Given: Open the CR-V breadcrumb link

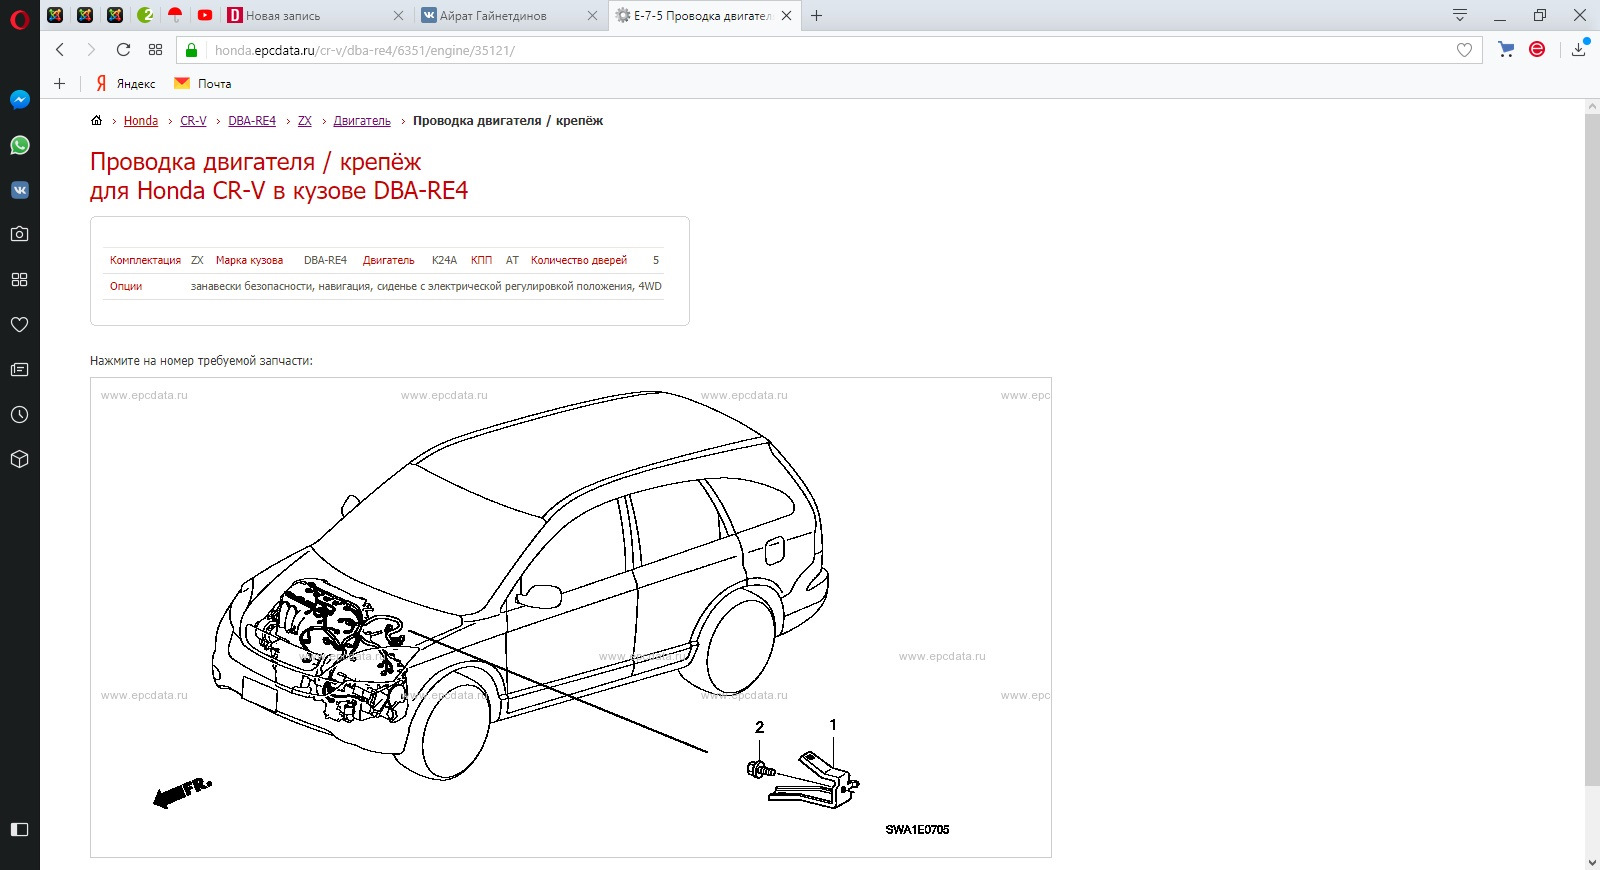Looking at the screenshot, I should (x=193, y=121).
